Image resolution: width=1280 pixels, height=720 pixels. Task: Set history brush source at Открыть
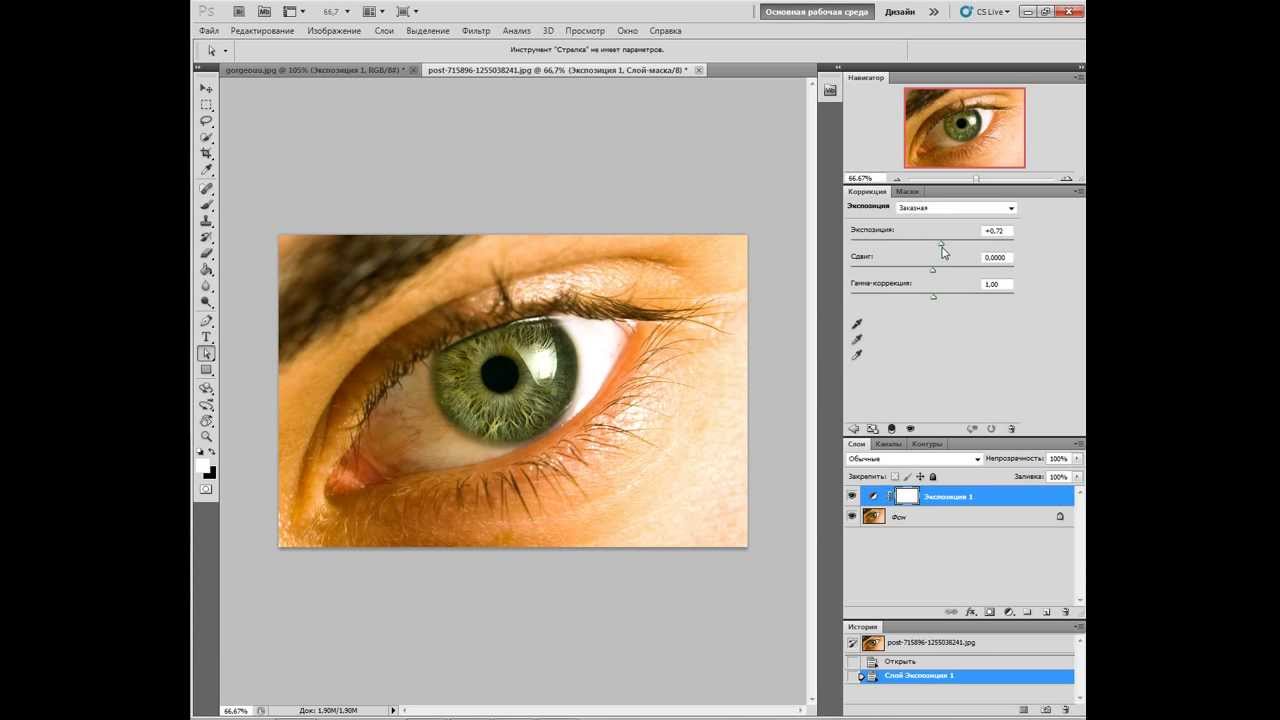tap(853, 662)
